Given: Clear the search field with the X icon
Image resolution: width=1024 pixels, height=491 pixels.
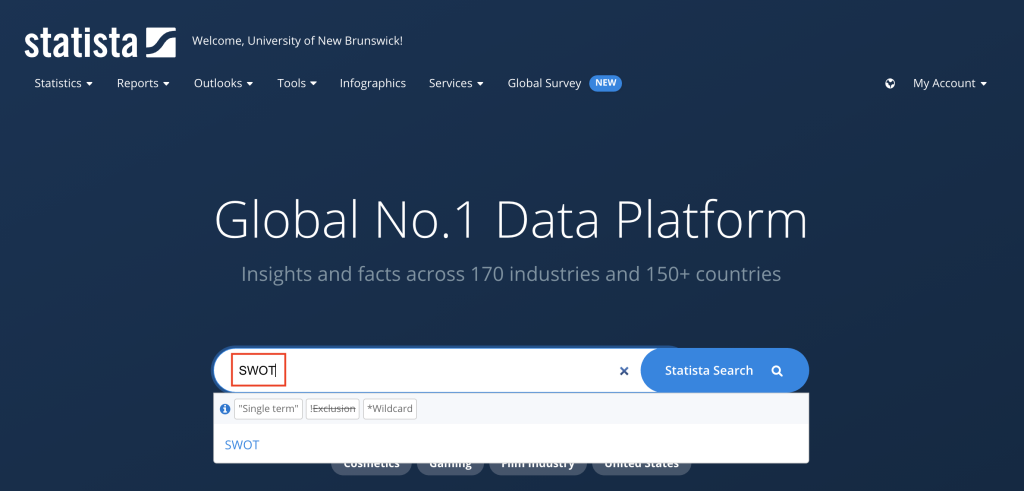Looking at the screenshot, I should coord(624,371).
